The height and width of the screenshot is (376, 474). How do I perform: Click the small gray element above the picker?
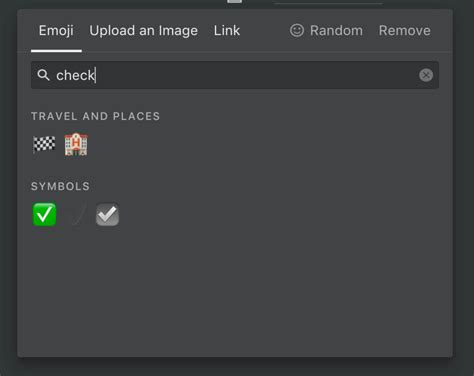(234, 1)
